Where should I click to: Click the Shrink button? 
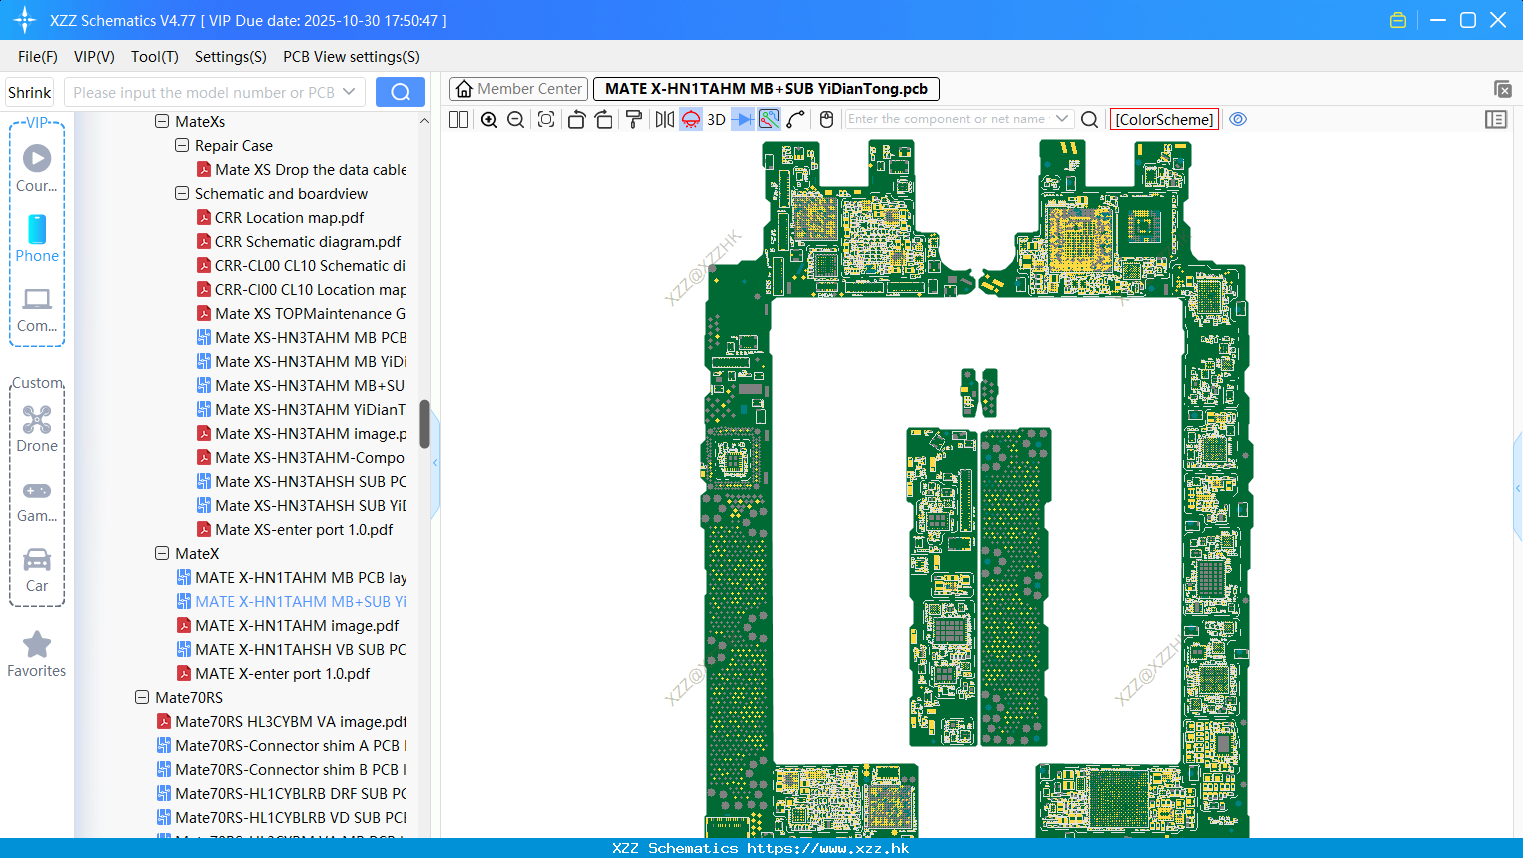[x=30, y=92]
